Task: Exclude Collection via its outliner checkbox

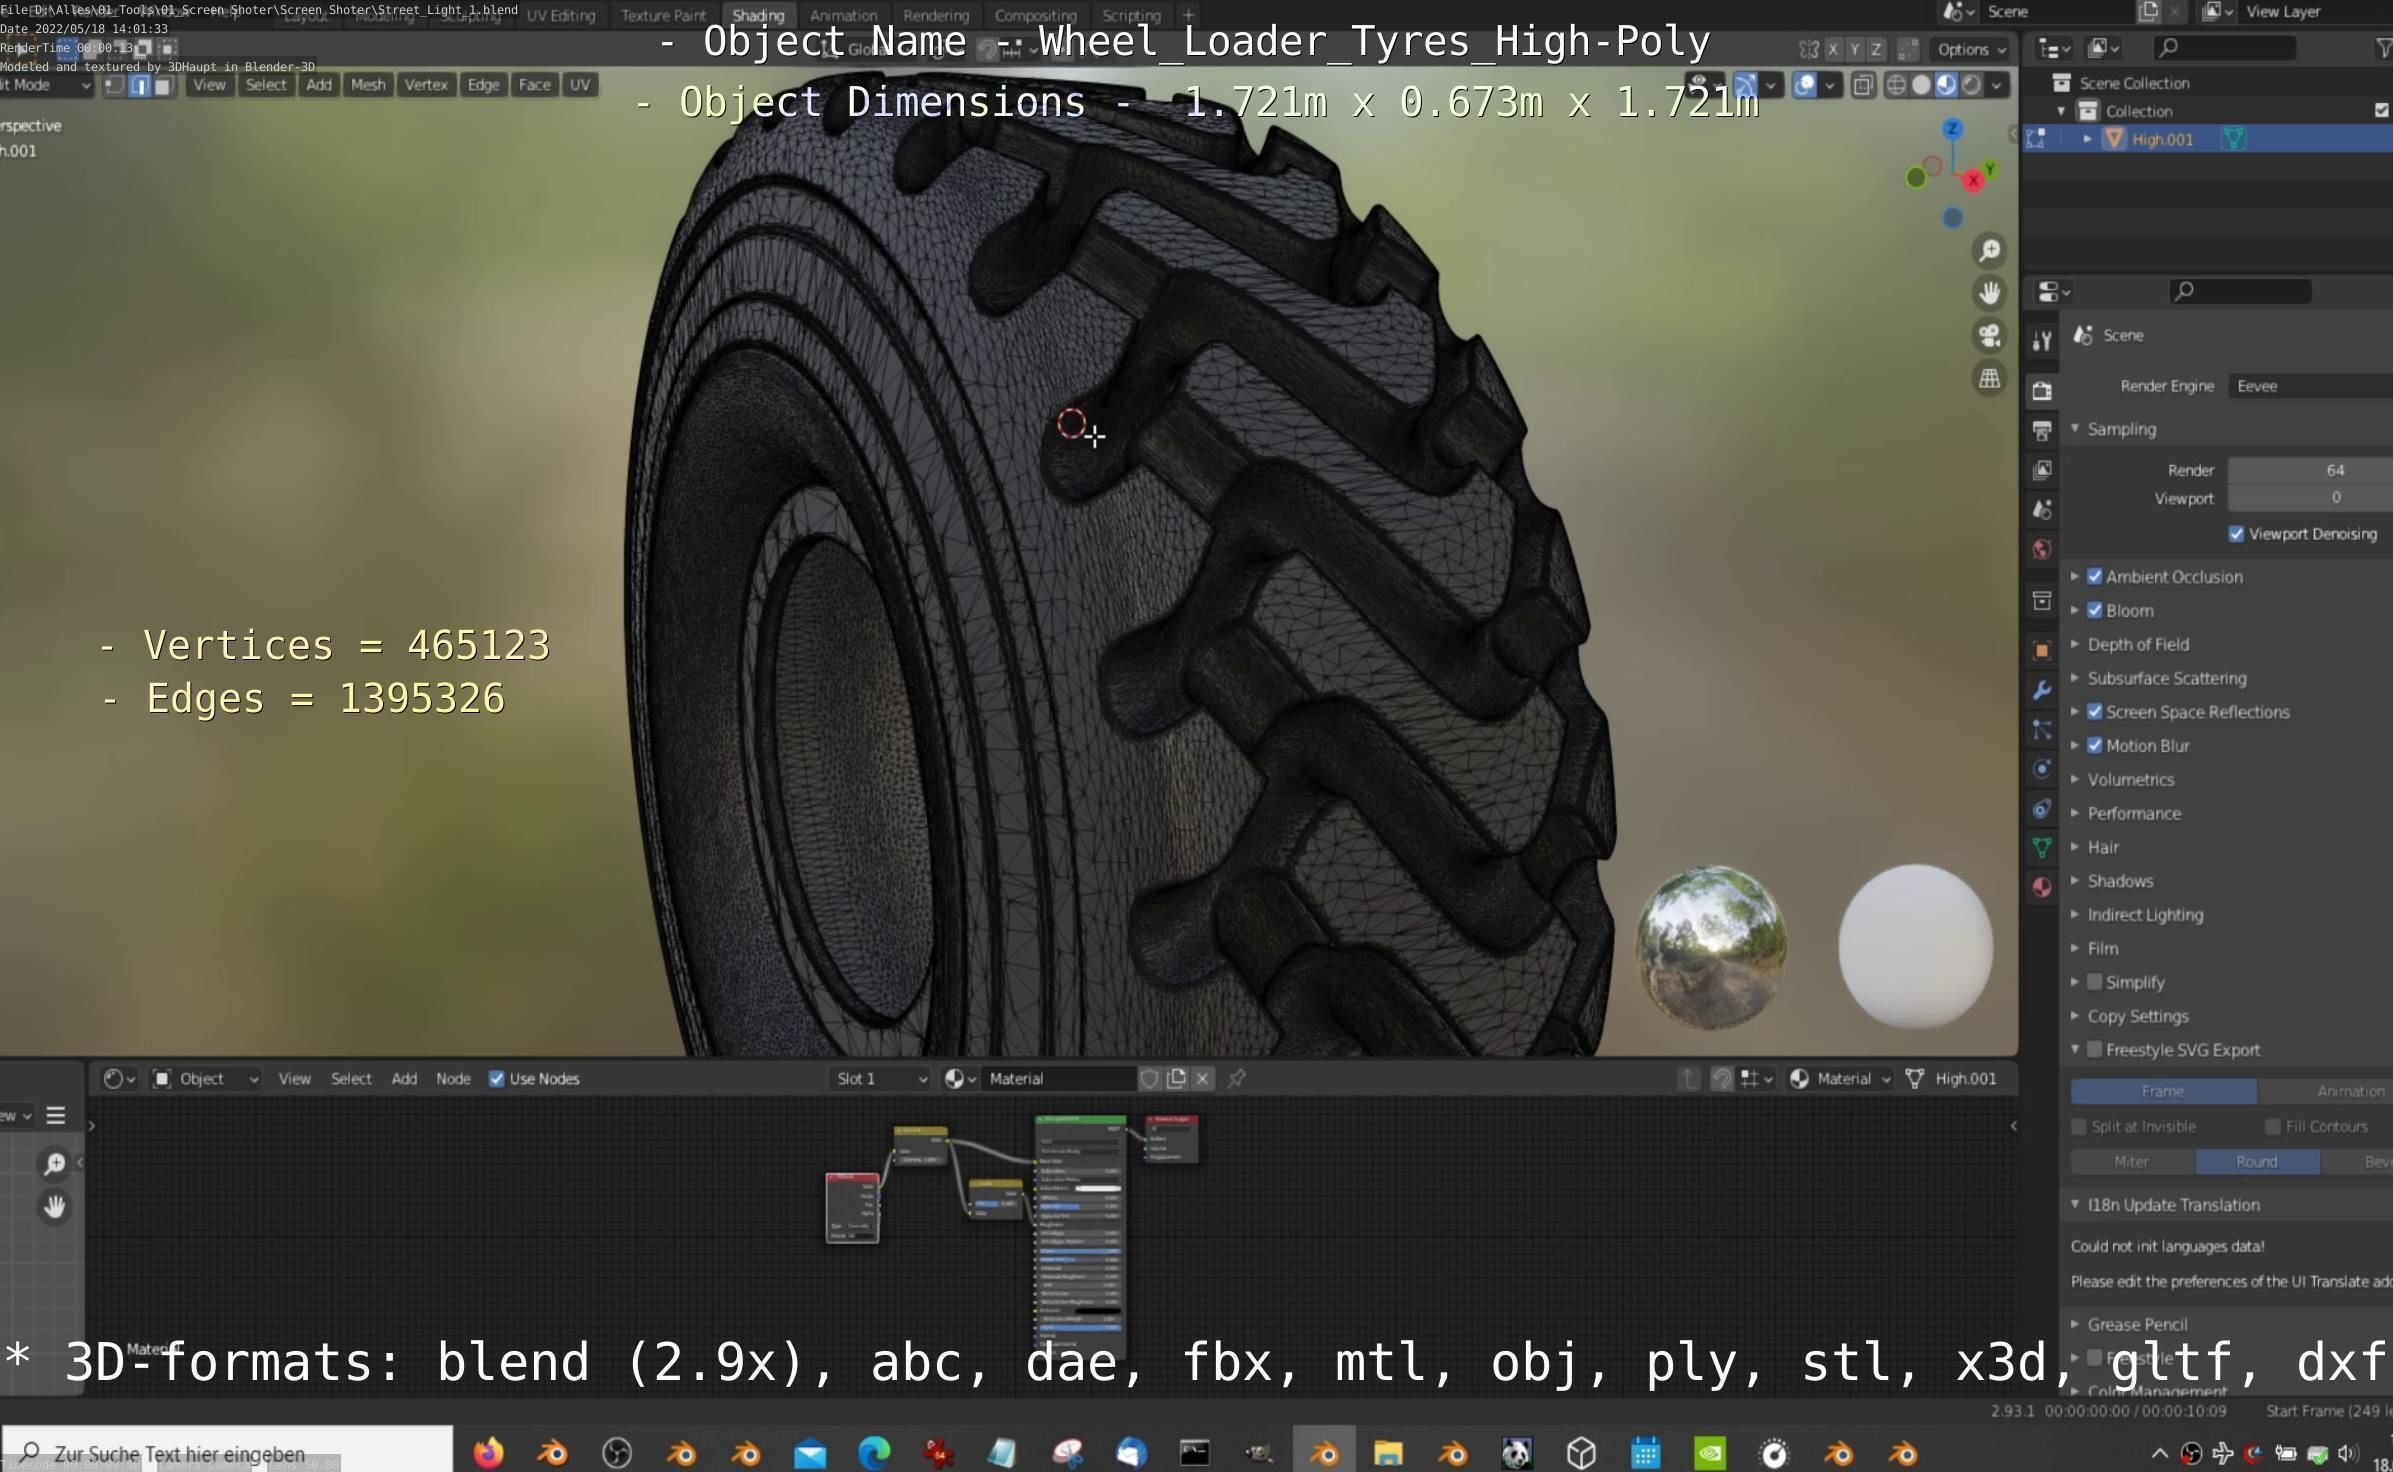Action: (x=2382, y=110)
